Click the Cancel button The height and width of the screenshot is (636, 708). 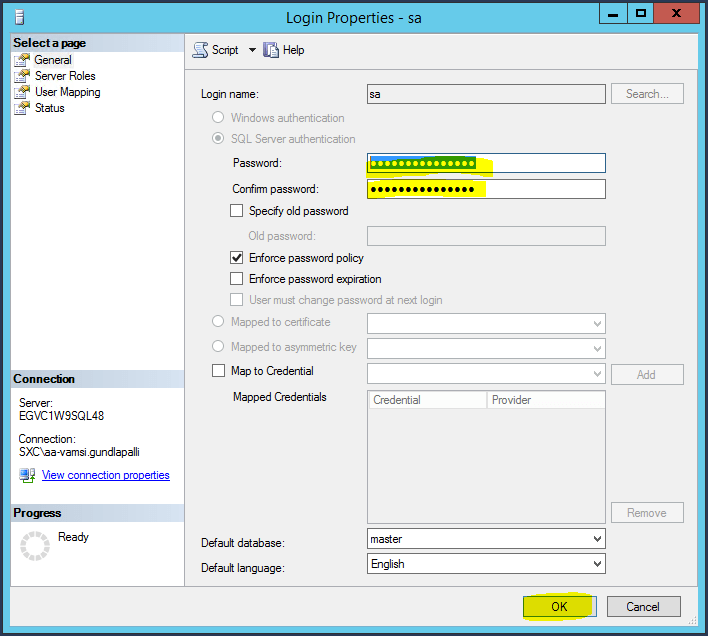642,606
